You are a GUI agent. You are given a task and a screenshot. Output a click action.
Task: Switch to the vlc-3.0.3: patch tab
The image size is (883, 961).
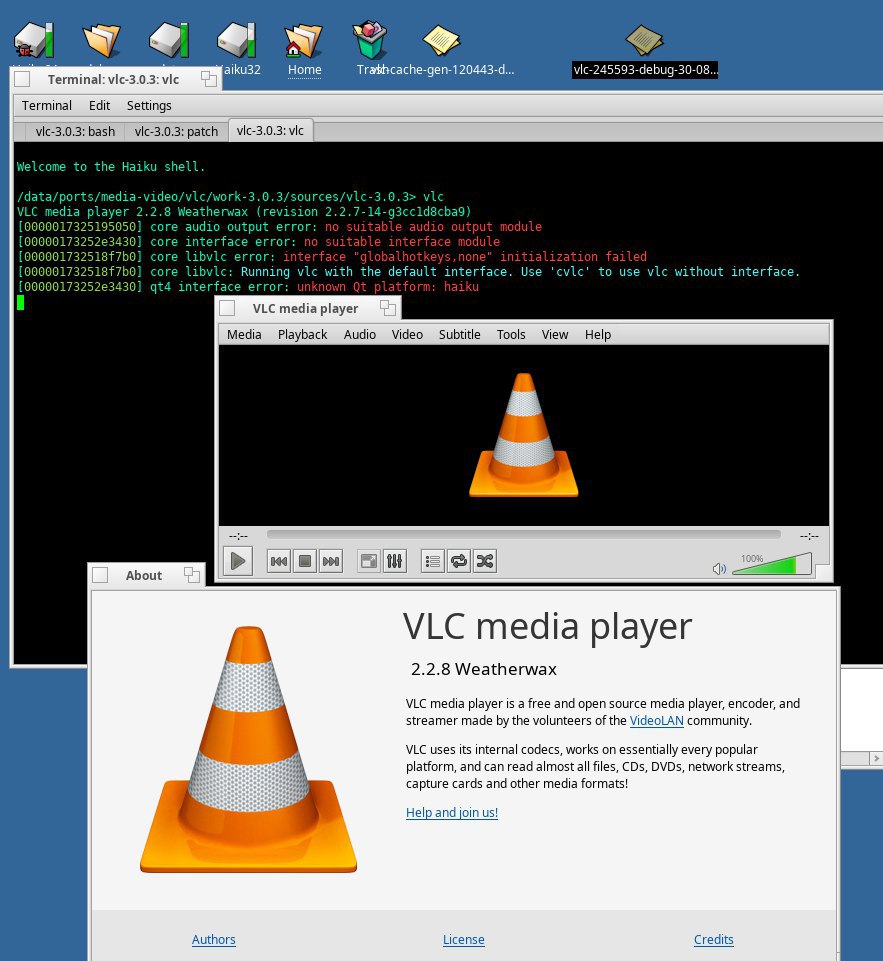(x=176, y=131)
